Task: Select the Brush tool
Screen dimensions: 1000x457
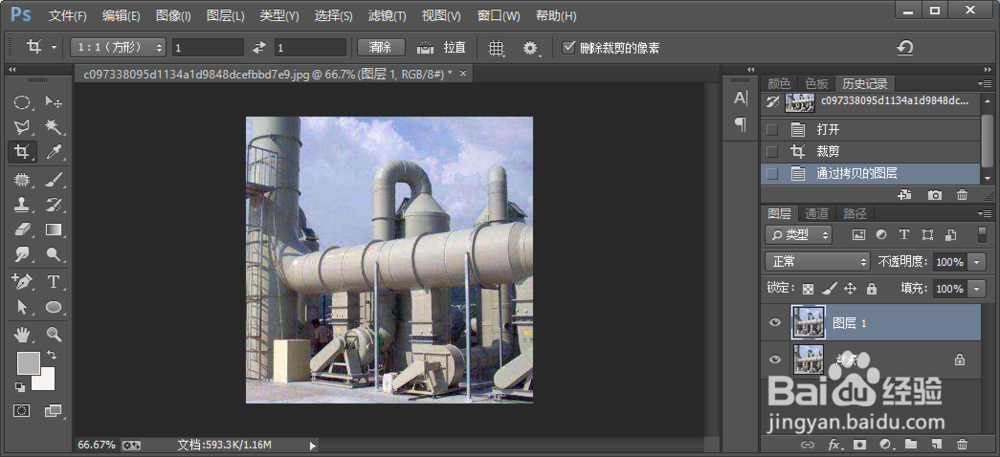Action: pos(54,180)
